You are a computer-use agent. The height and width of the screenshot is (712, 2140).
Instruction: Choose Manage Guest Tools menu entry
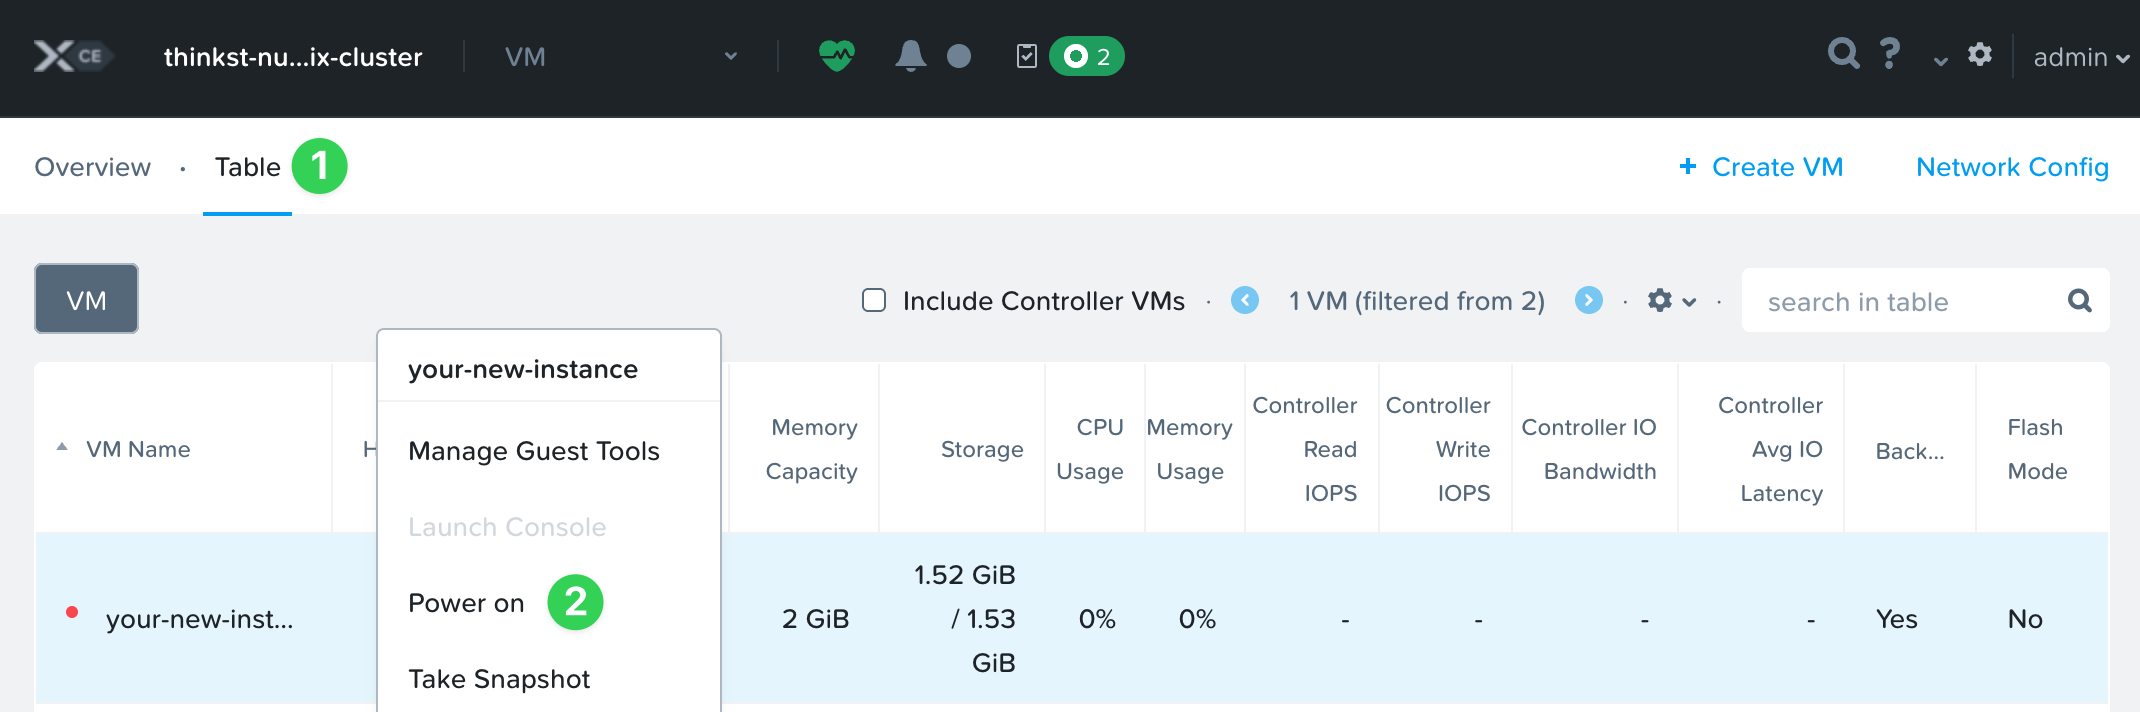pyautogui.click(x=534, y=451)
